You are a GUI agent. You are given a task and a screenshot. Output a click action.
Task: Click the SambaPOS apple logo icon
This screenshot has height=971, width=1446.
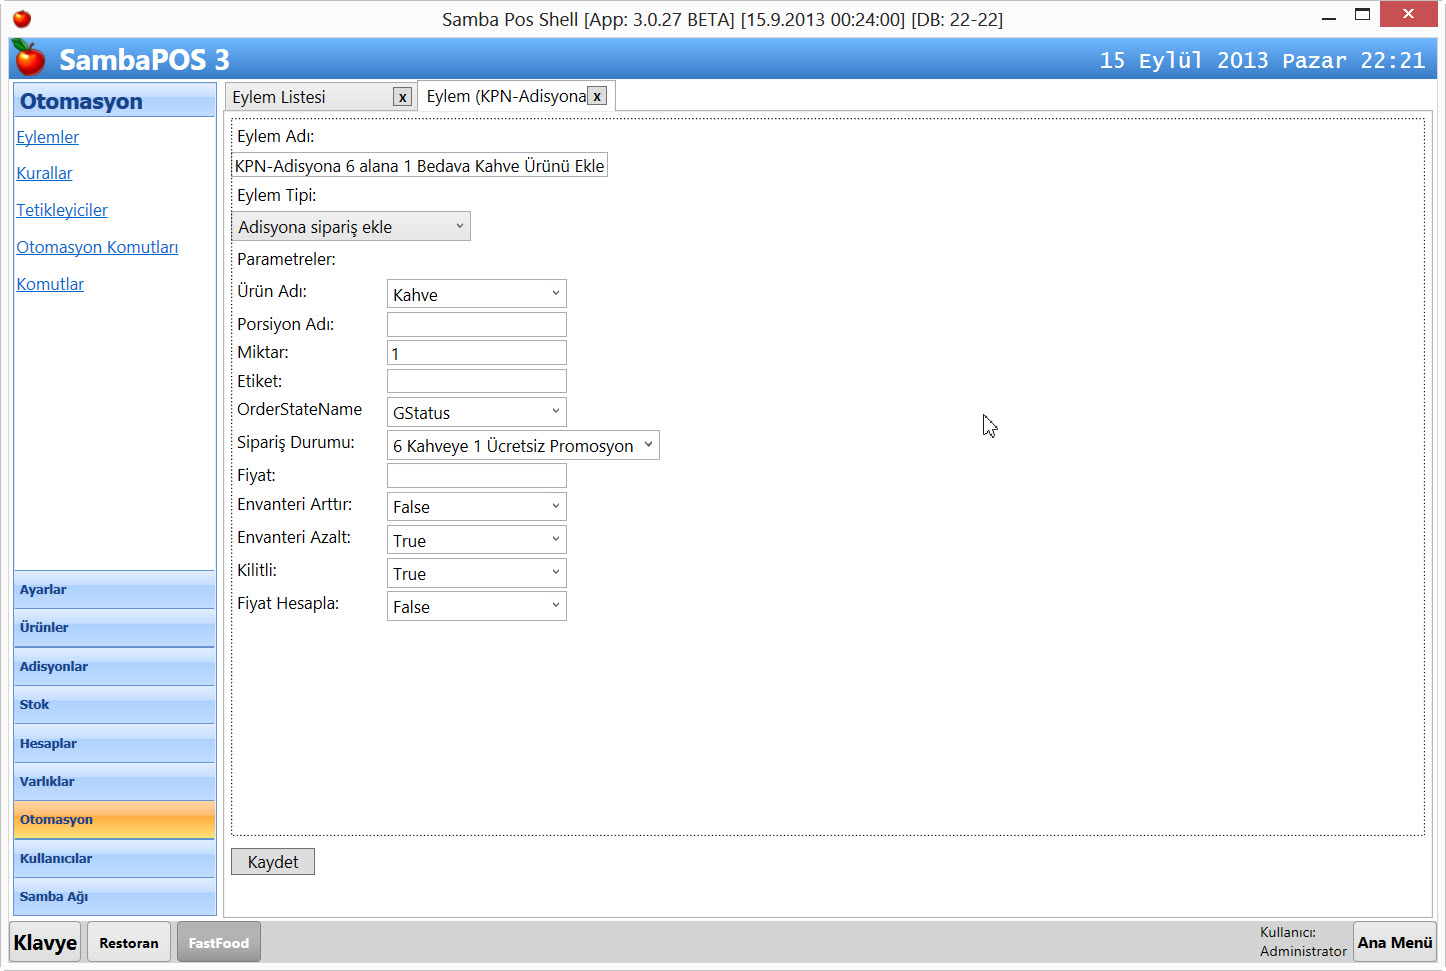pyautogui.click(x=30, y=59)
